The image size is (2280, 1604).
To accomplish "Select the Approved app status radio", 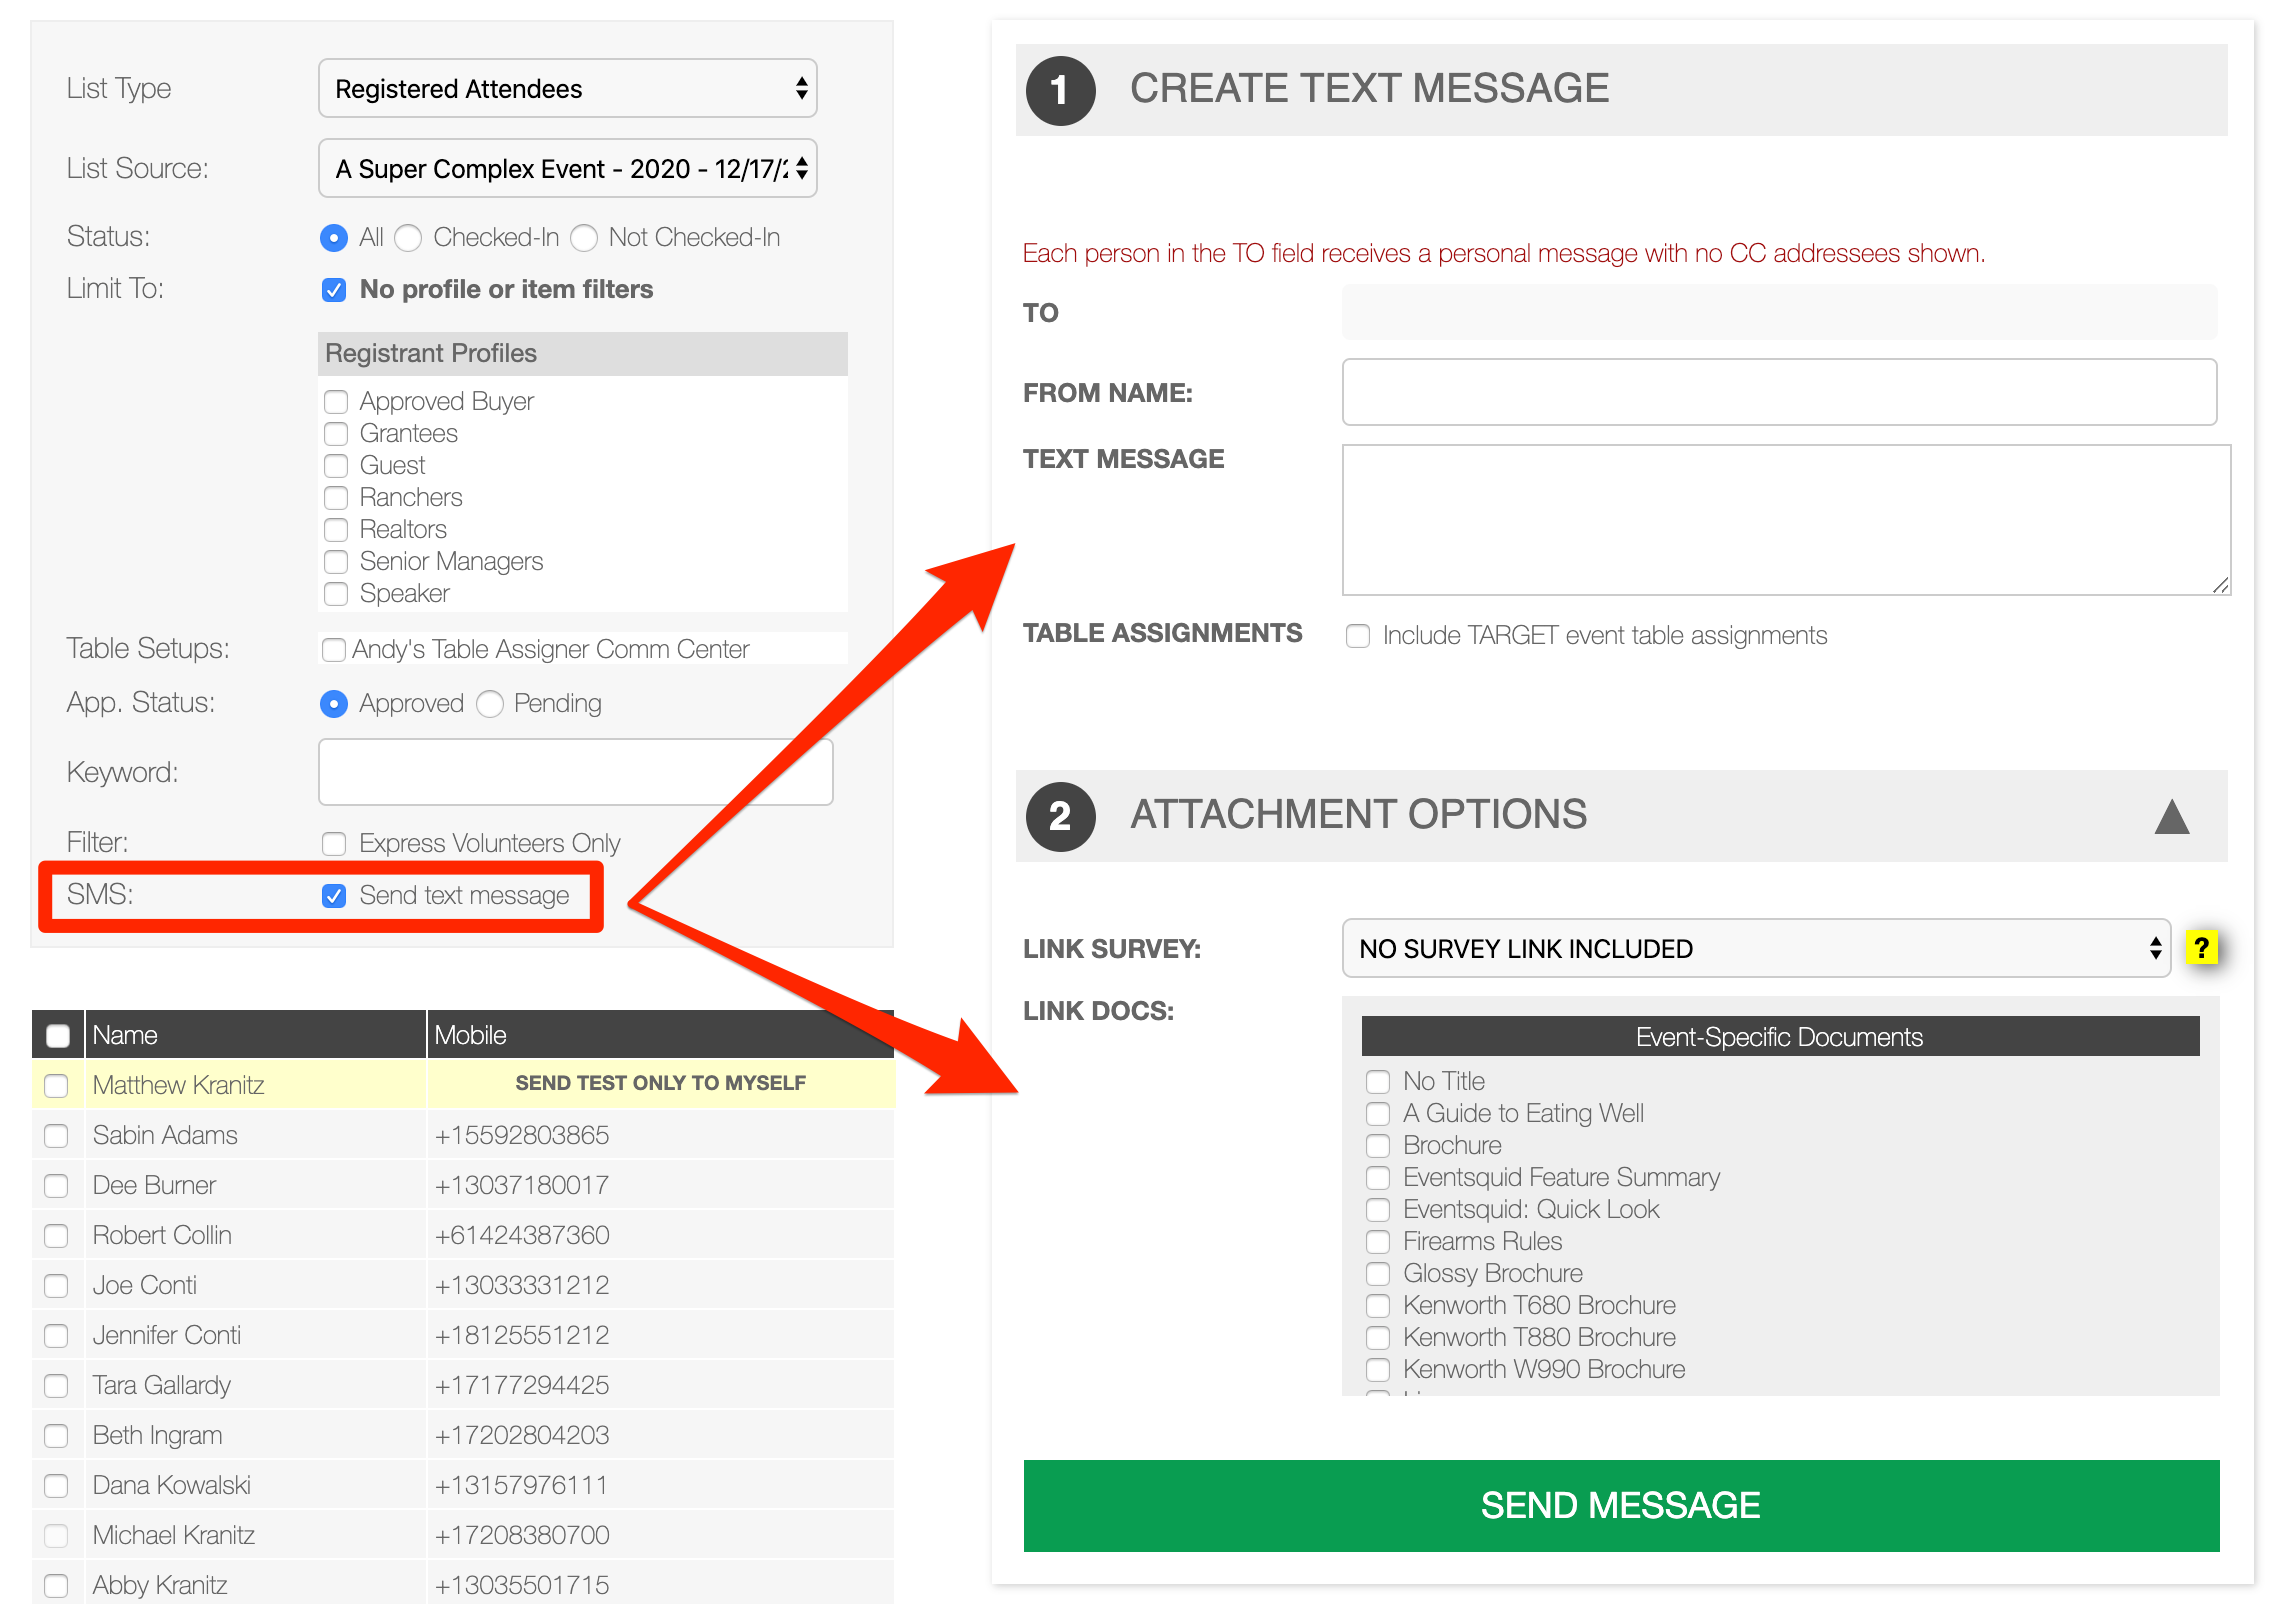I will coord(334,704).
